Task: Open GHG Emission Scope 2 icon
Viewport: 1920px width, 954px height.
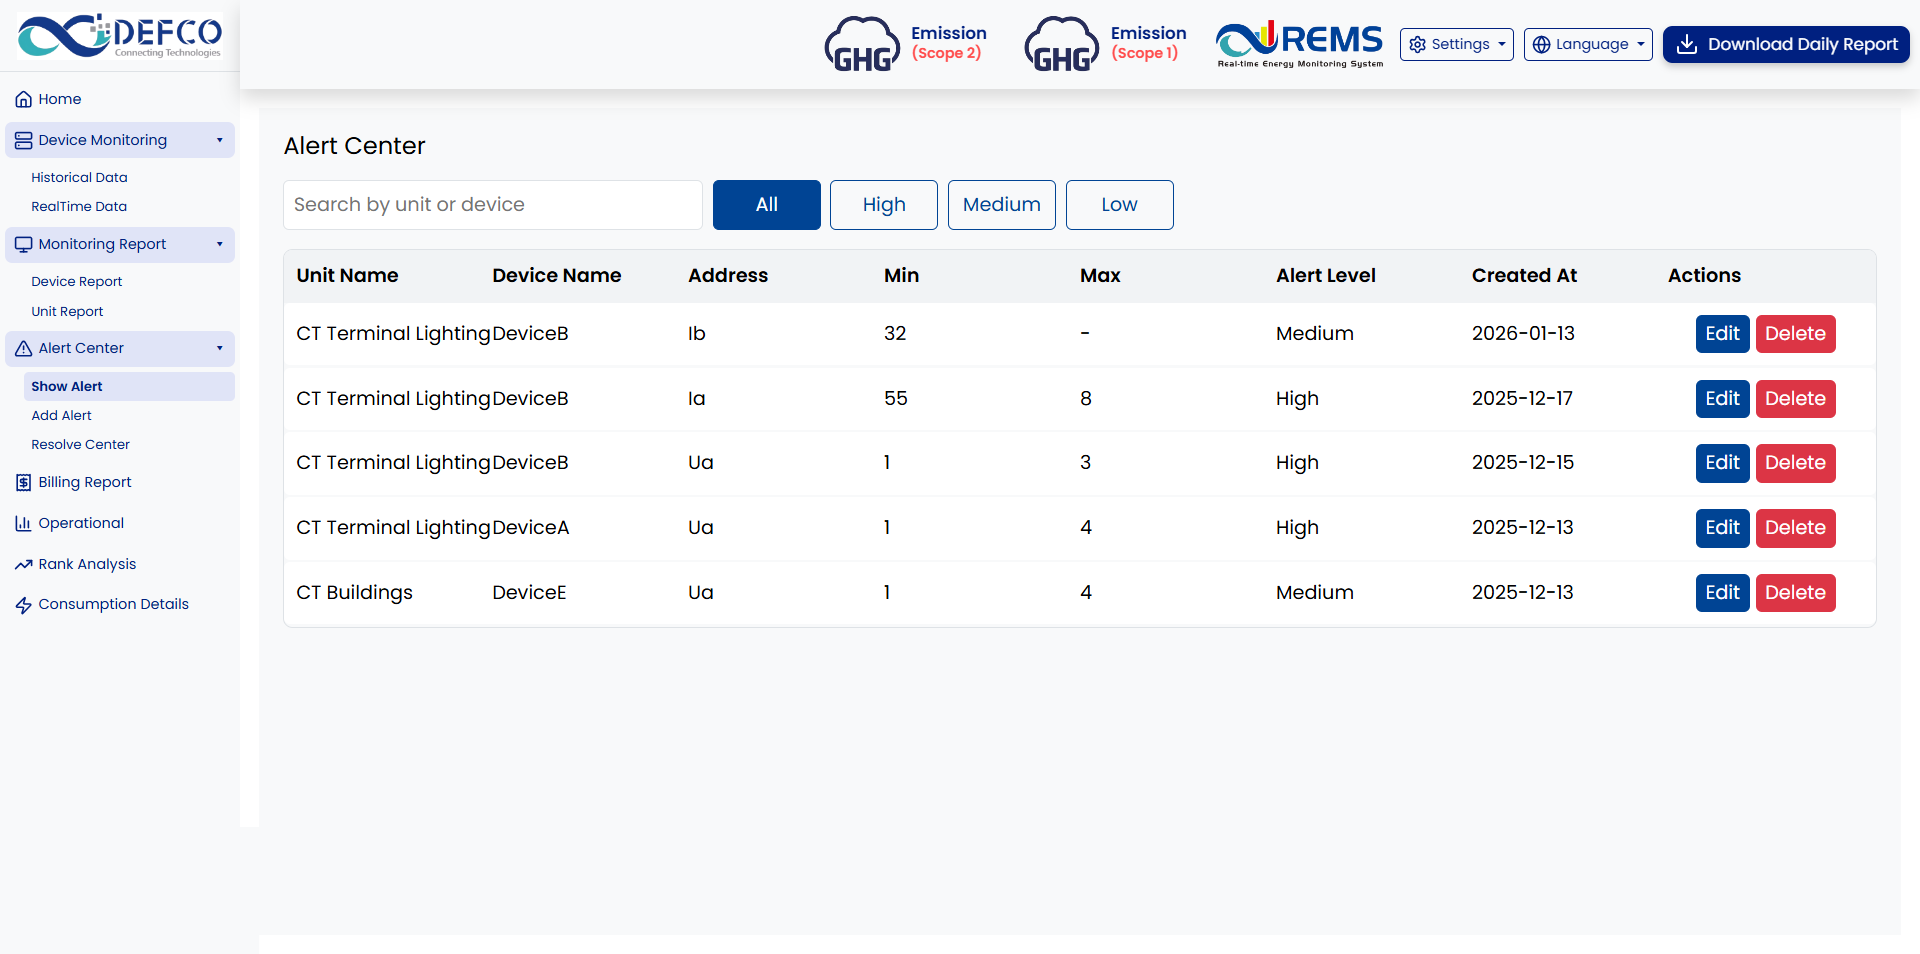Action: pyautogui.click(x=862, y=44)
